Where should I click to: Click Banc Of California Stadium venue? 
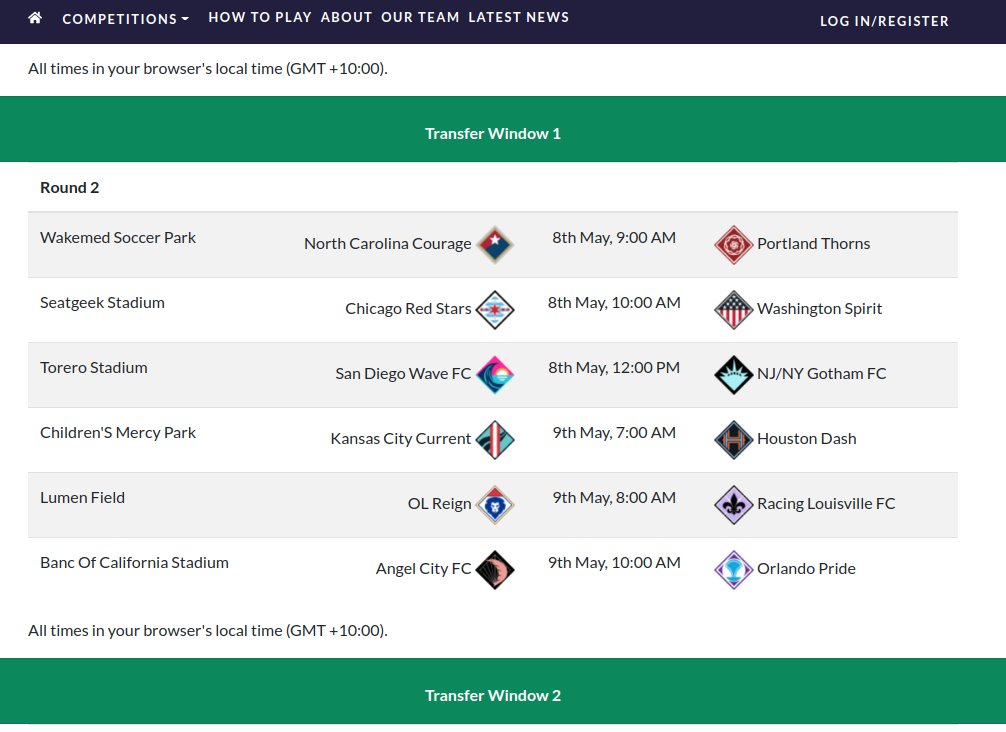tap(134, 563)
